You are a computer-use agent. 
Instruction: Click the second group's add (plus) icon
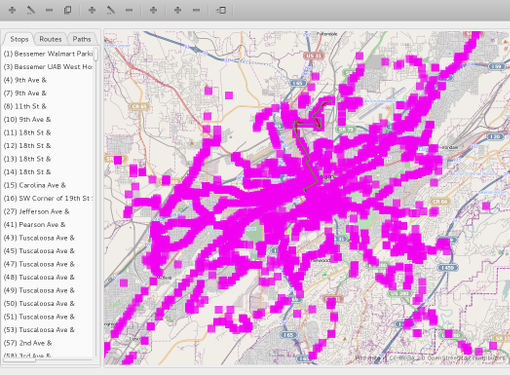pyautogui.click(x=92, y=10)
